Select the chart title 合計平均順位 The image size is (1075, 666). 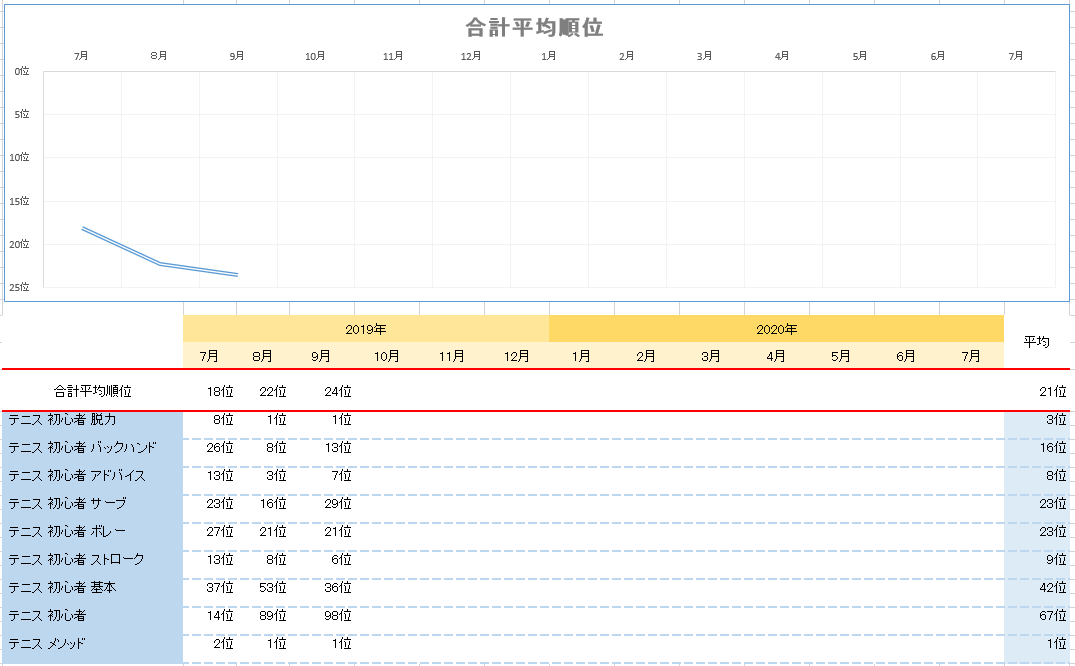(534, 28)
